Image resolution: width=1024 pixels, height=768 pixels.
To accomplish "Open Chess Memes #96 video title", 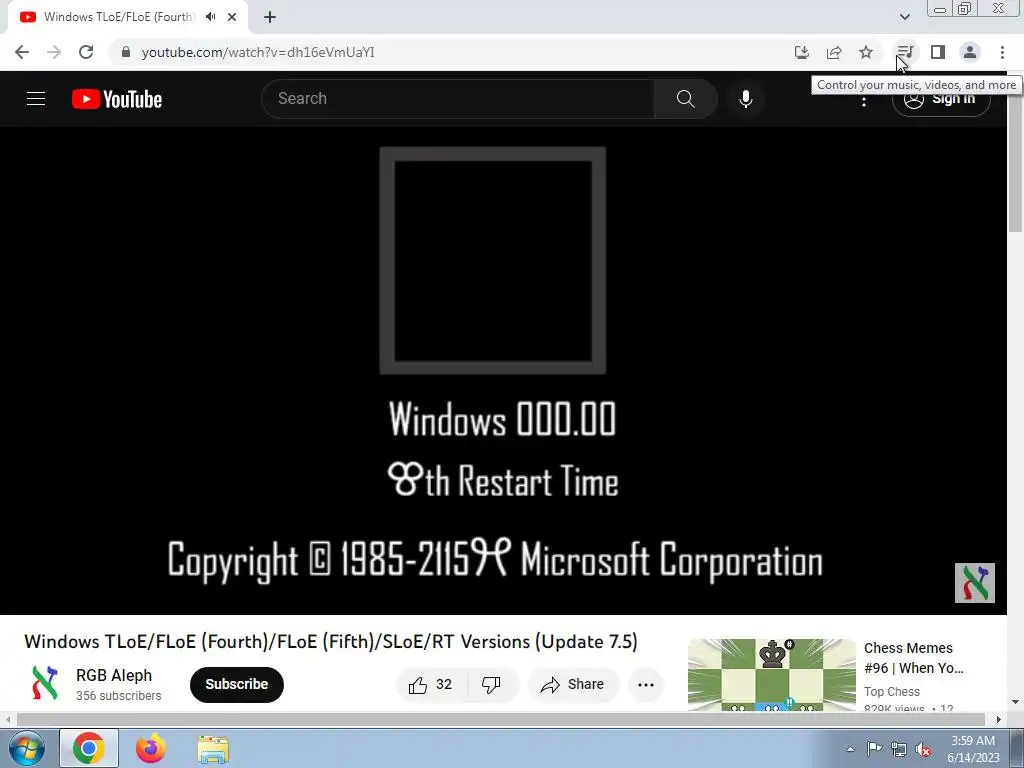I will [x=913, y=658].
